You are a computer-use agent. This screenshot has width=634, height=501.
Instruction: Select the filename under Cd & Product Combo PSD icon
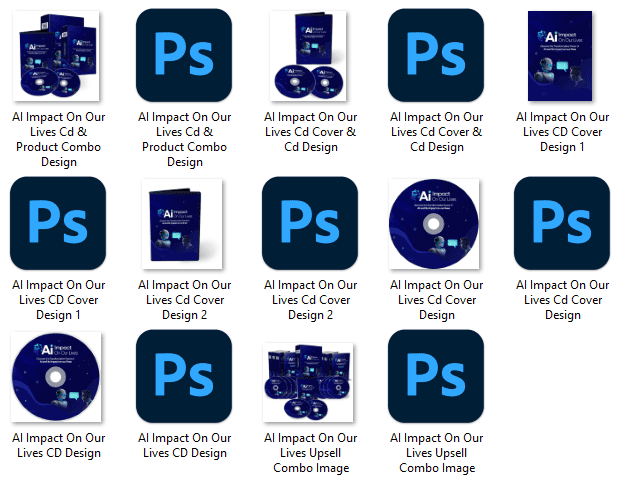click(x=184, y=139)
